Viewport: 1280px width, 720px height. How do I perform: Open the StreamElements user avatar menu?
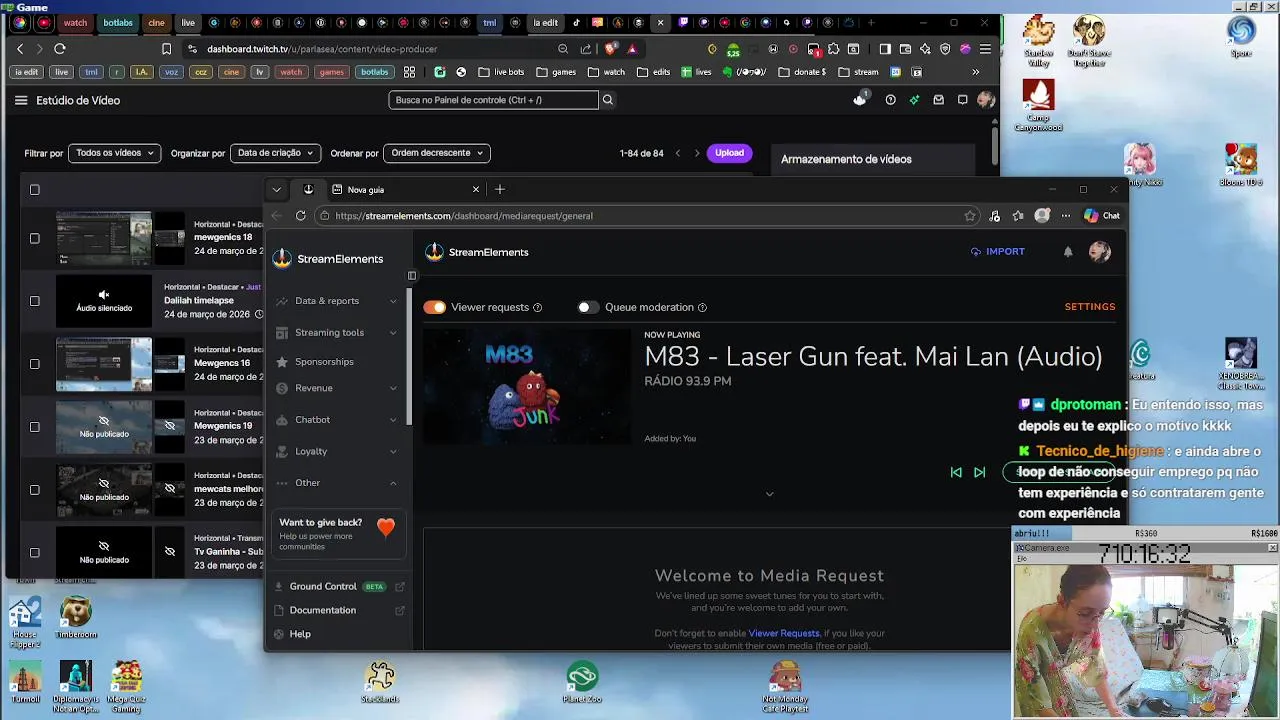pos(1099,252)
